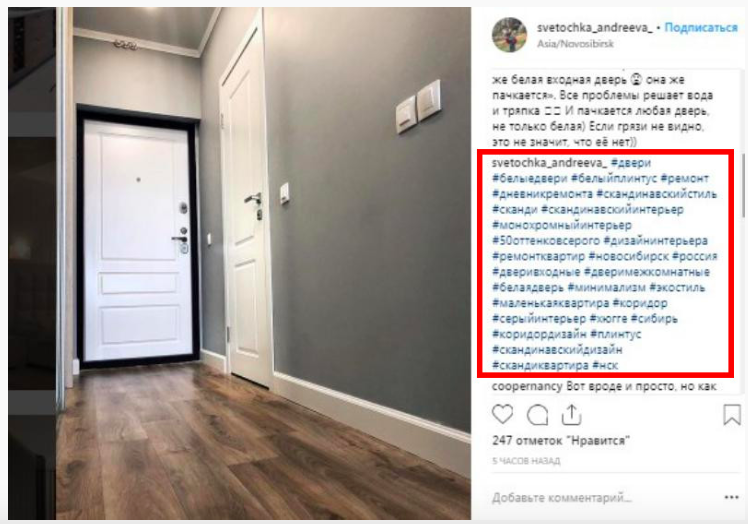Screen dimensions: 748x524
Task: Click the comments panel scrollbar
Action: coord(743,184)
